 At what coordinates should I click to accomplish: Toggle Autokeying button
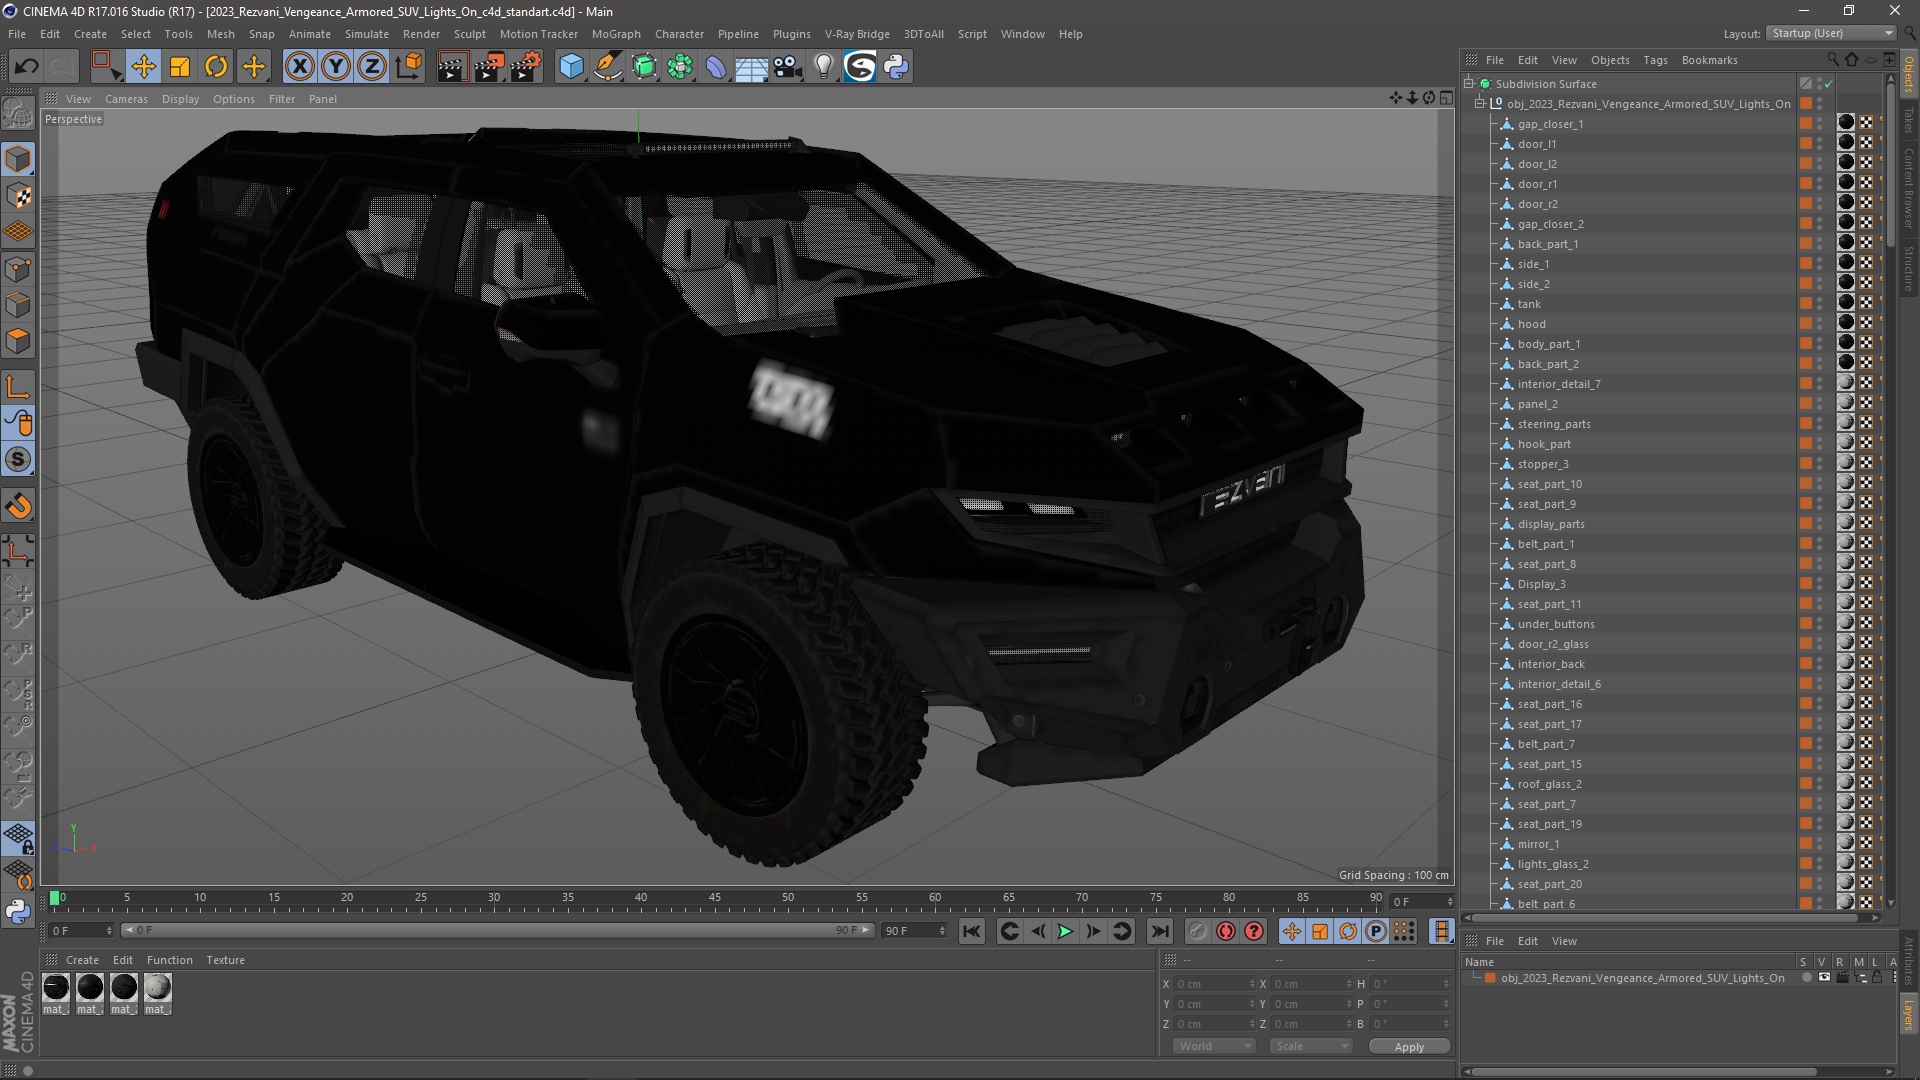pos(1226,932)
